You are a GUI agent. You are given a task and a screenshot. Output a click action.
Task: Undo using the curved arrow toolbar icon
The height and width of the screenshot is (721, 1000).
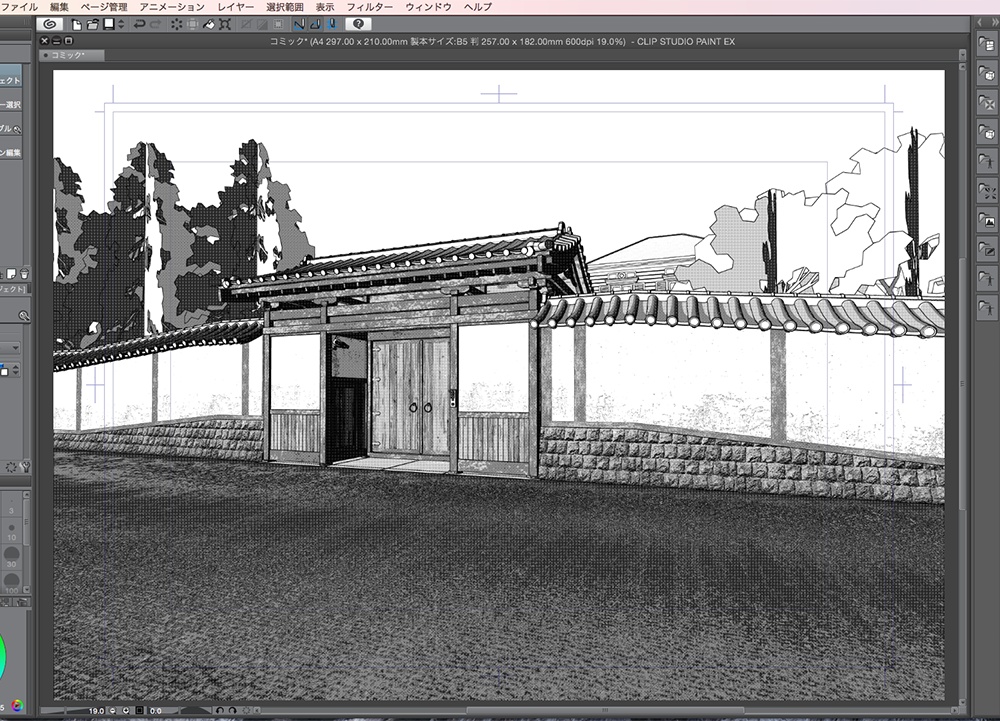click(x=140, y=23)
